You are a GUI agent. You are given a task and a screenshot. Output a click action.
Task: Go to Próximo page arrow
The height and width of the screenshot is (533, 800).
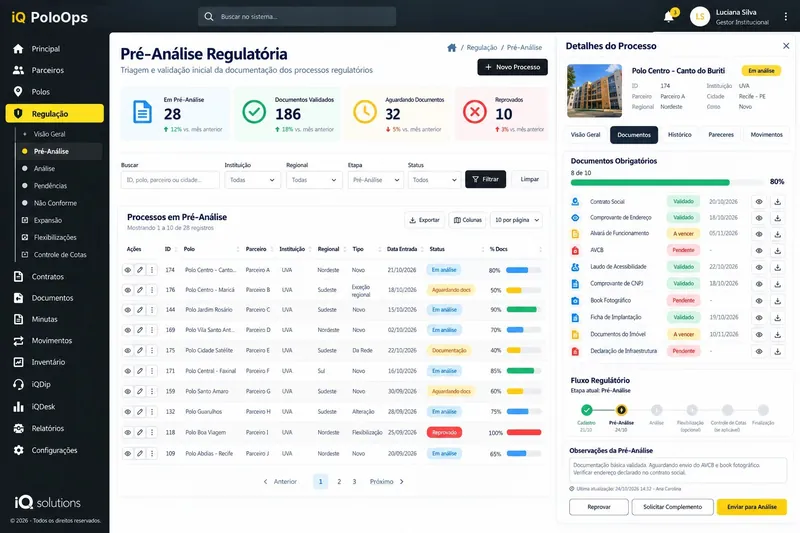(402, 481)
